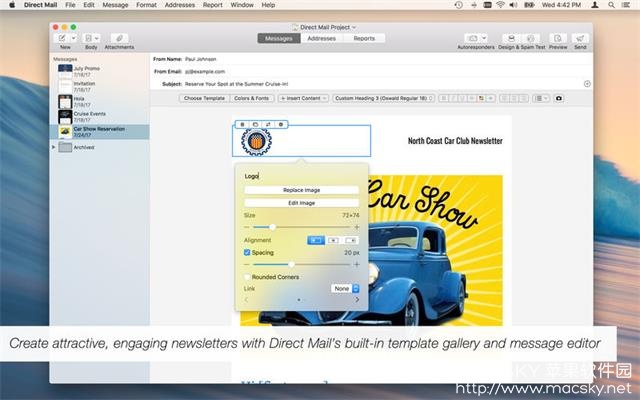Click the car club logo image
Viewport: 640px width, 400px height.
coord(256,142)
